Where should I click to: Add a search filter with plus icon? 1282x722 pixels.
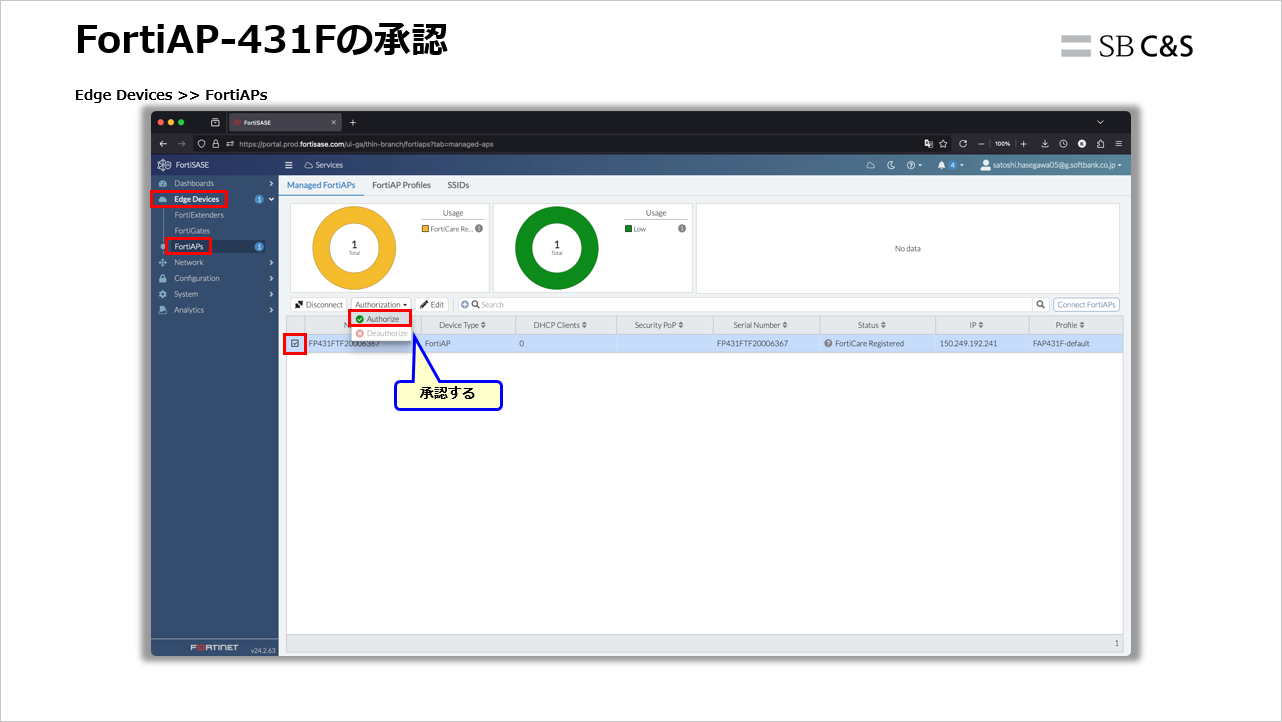point(464,304)
